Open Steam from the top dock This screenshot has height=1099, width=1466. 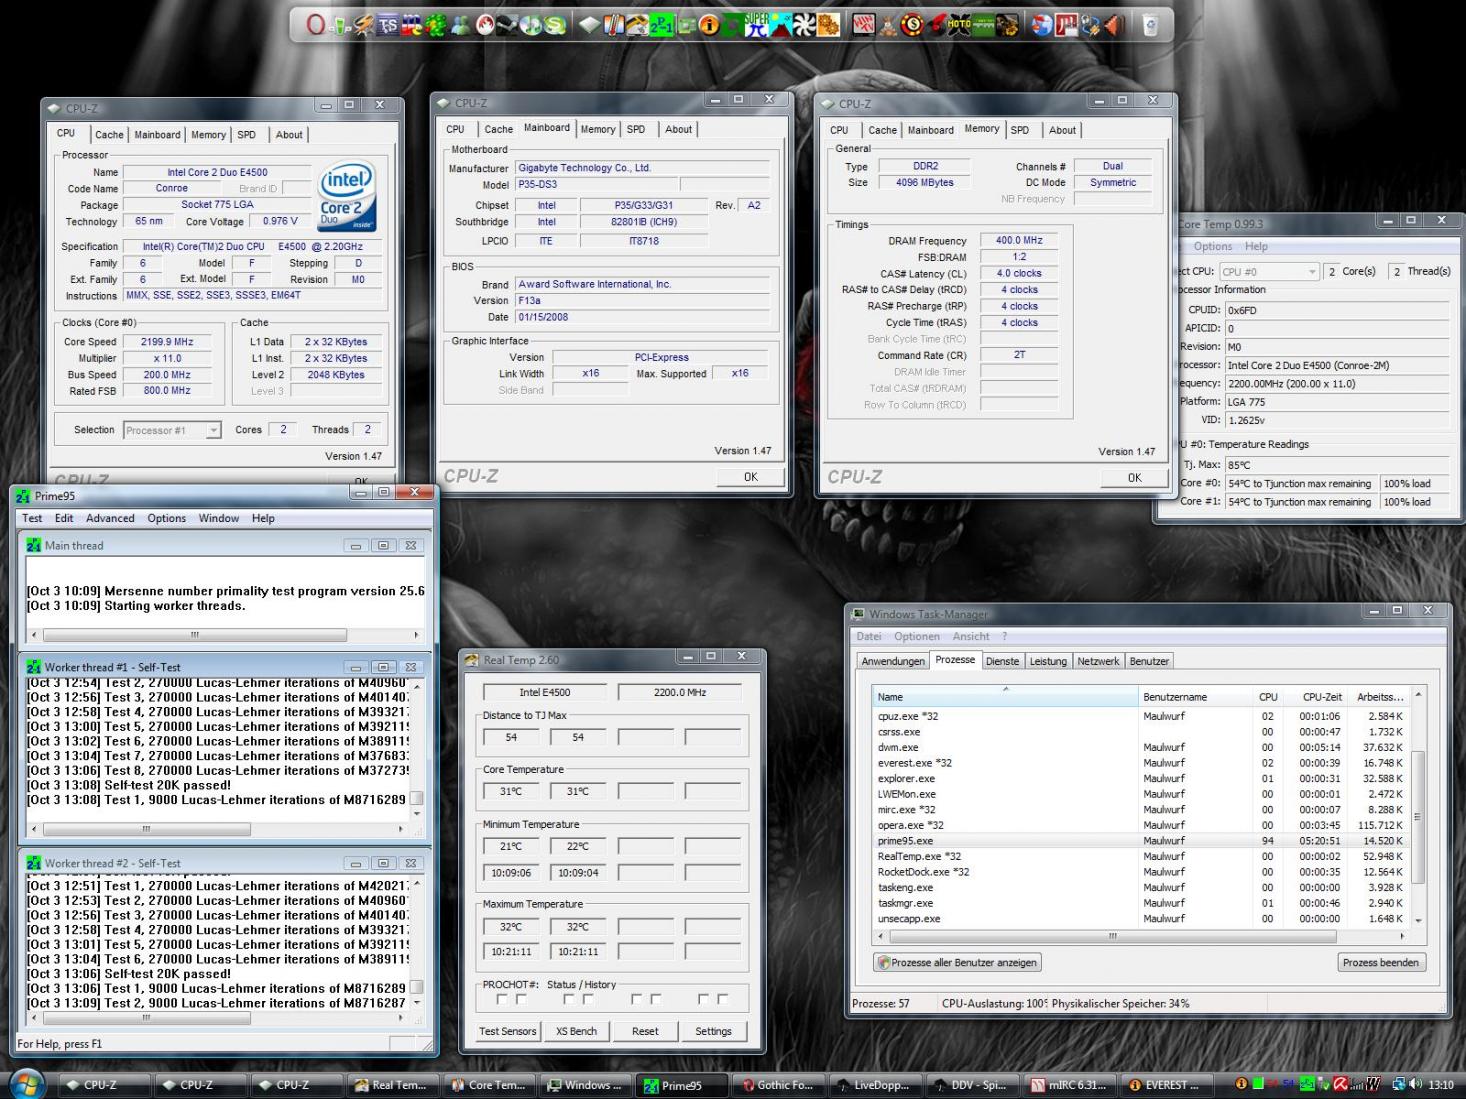click(x=507, y=25)
